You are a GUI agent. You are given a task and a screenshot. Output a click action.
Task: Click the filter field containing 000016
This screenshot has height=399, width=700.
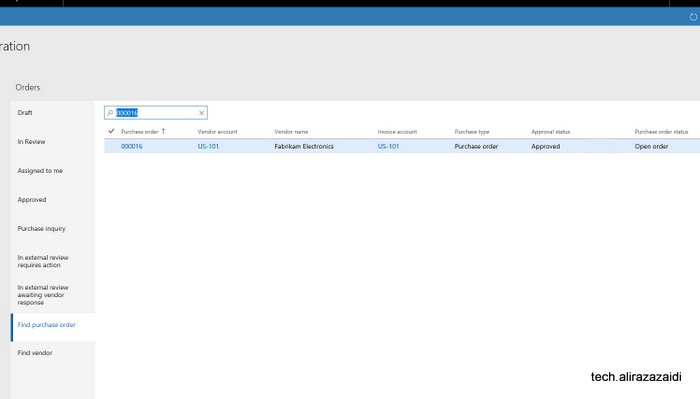click(x=156, y=113)
